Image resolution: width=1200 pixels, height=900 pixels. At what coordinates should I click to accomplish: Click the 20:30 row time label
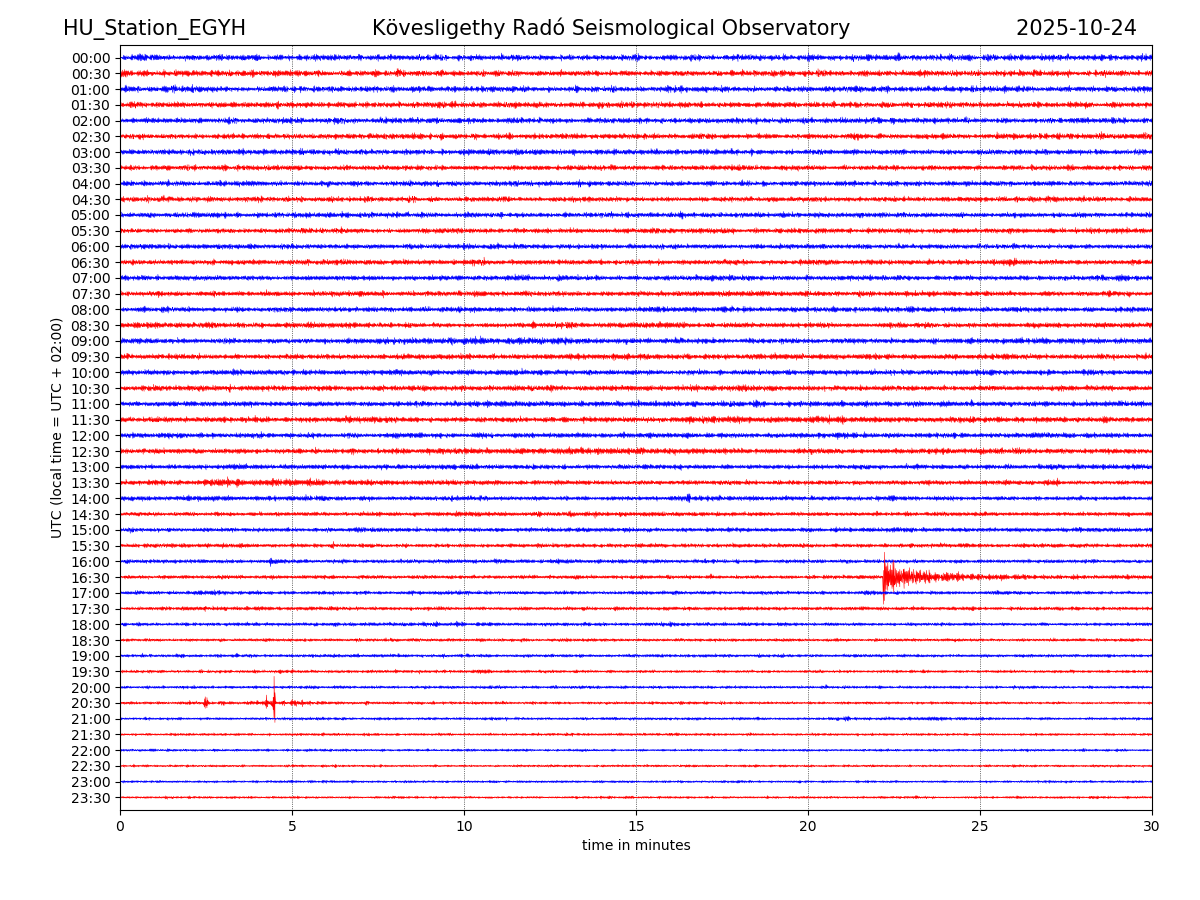pyautogui.click(x=91, y=704)
